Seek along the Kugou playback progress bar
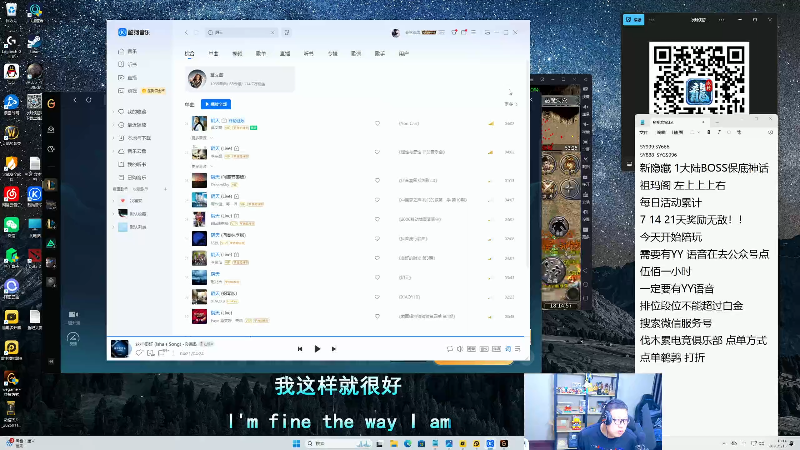Screen dimensions: 800x450 pos(316,337)
